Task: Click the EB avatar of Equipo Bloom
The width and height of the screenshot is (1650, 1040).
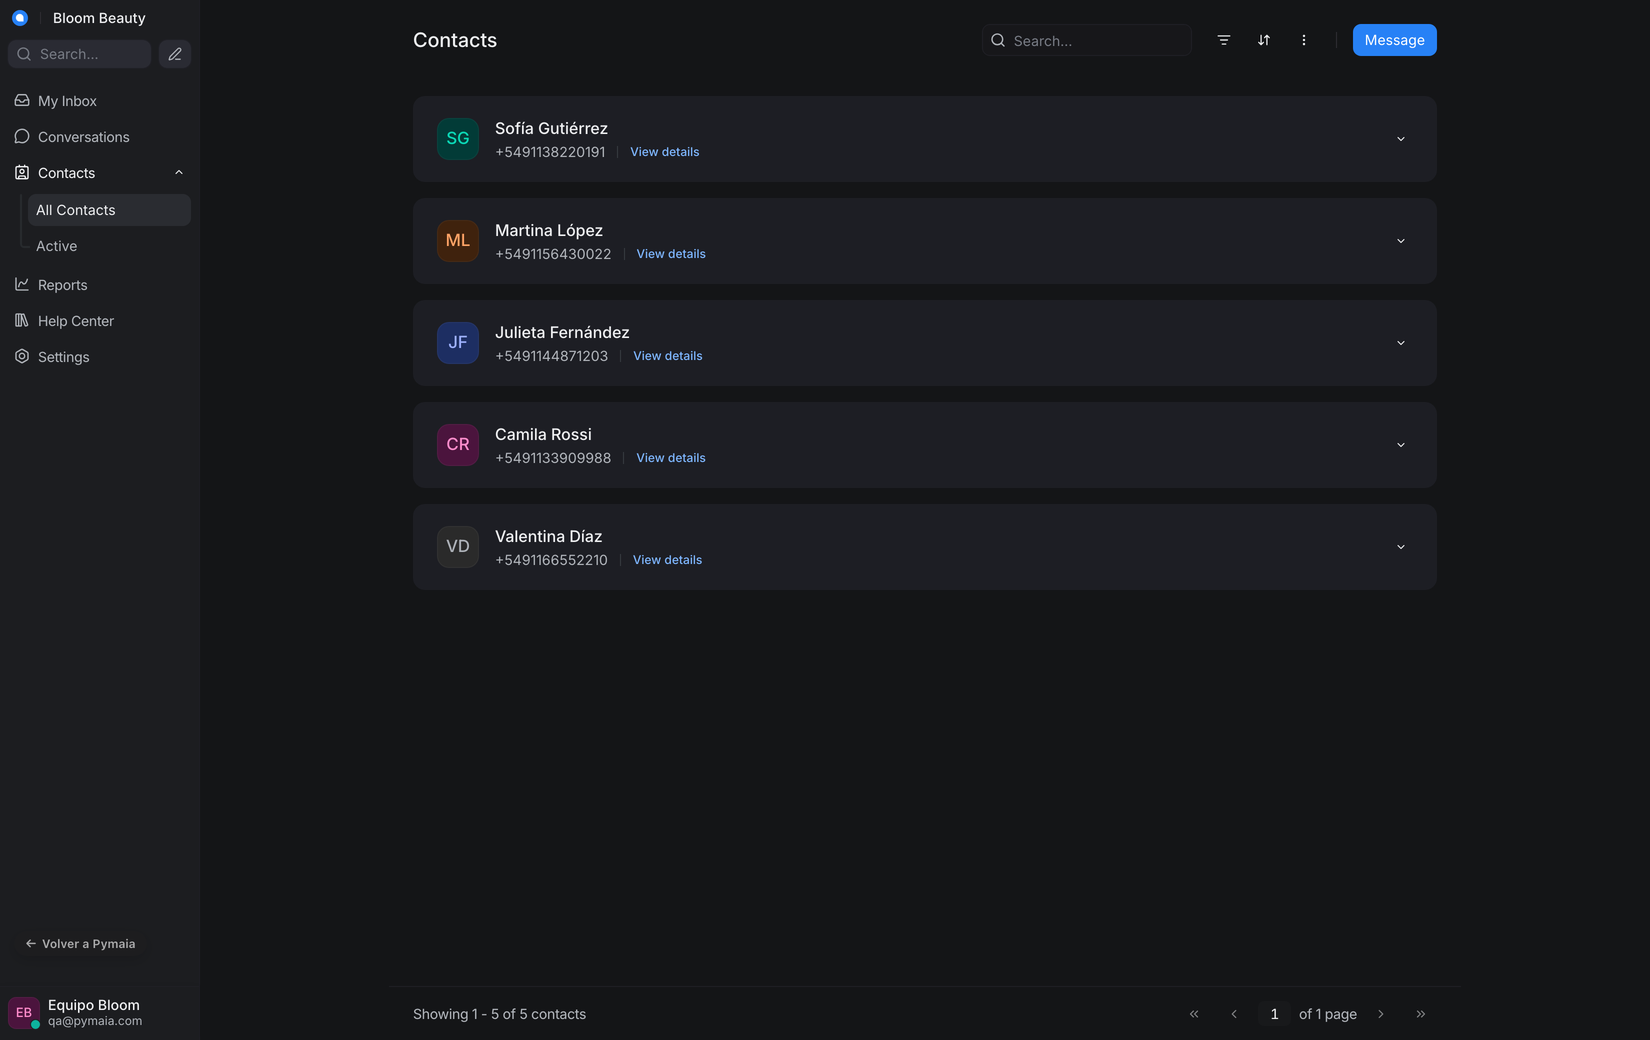Action: [24, 1012]
